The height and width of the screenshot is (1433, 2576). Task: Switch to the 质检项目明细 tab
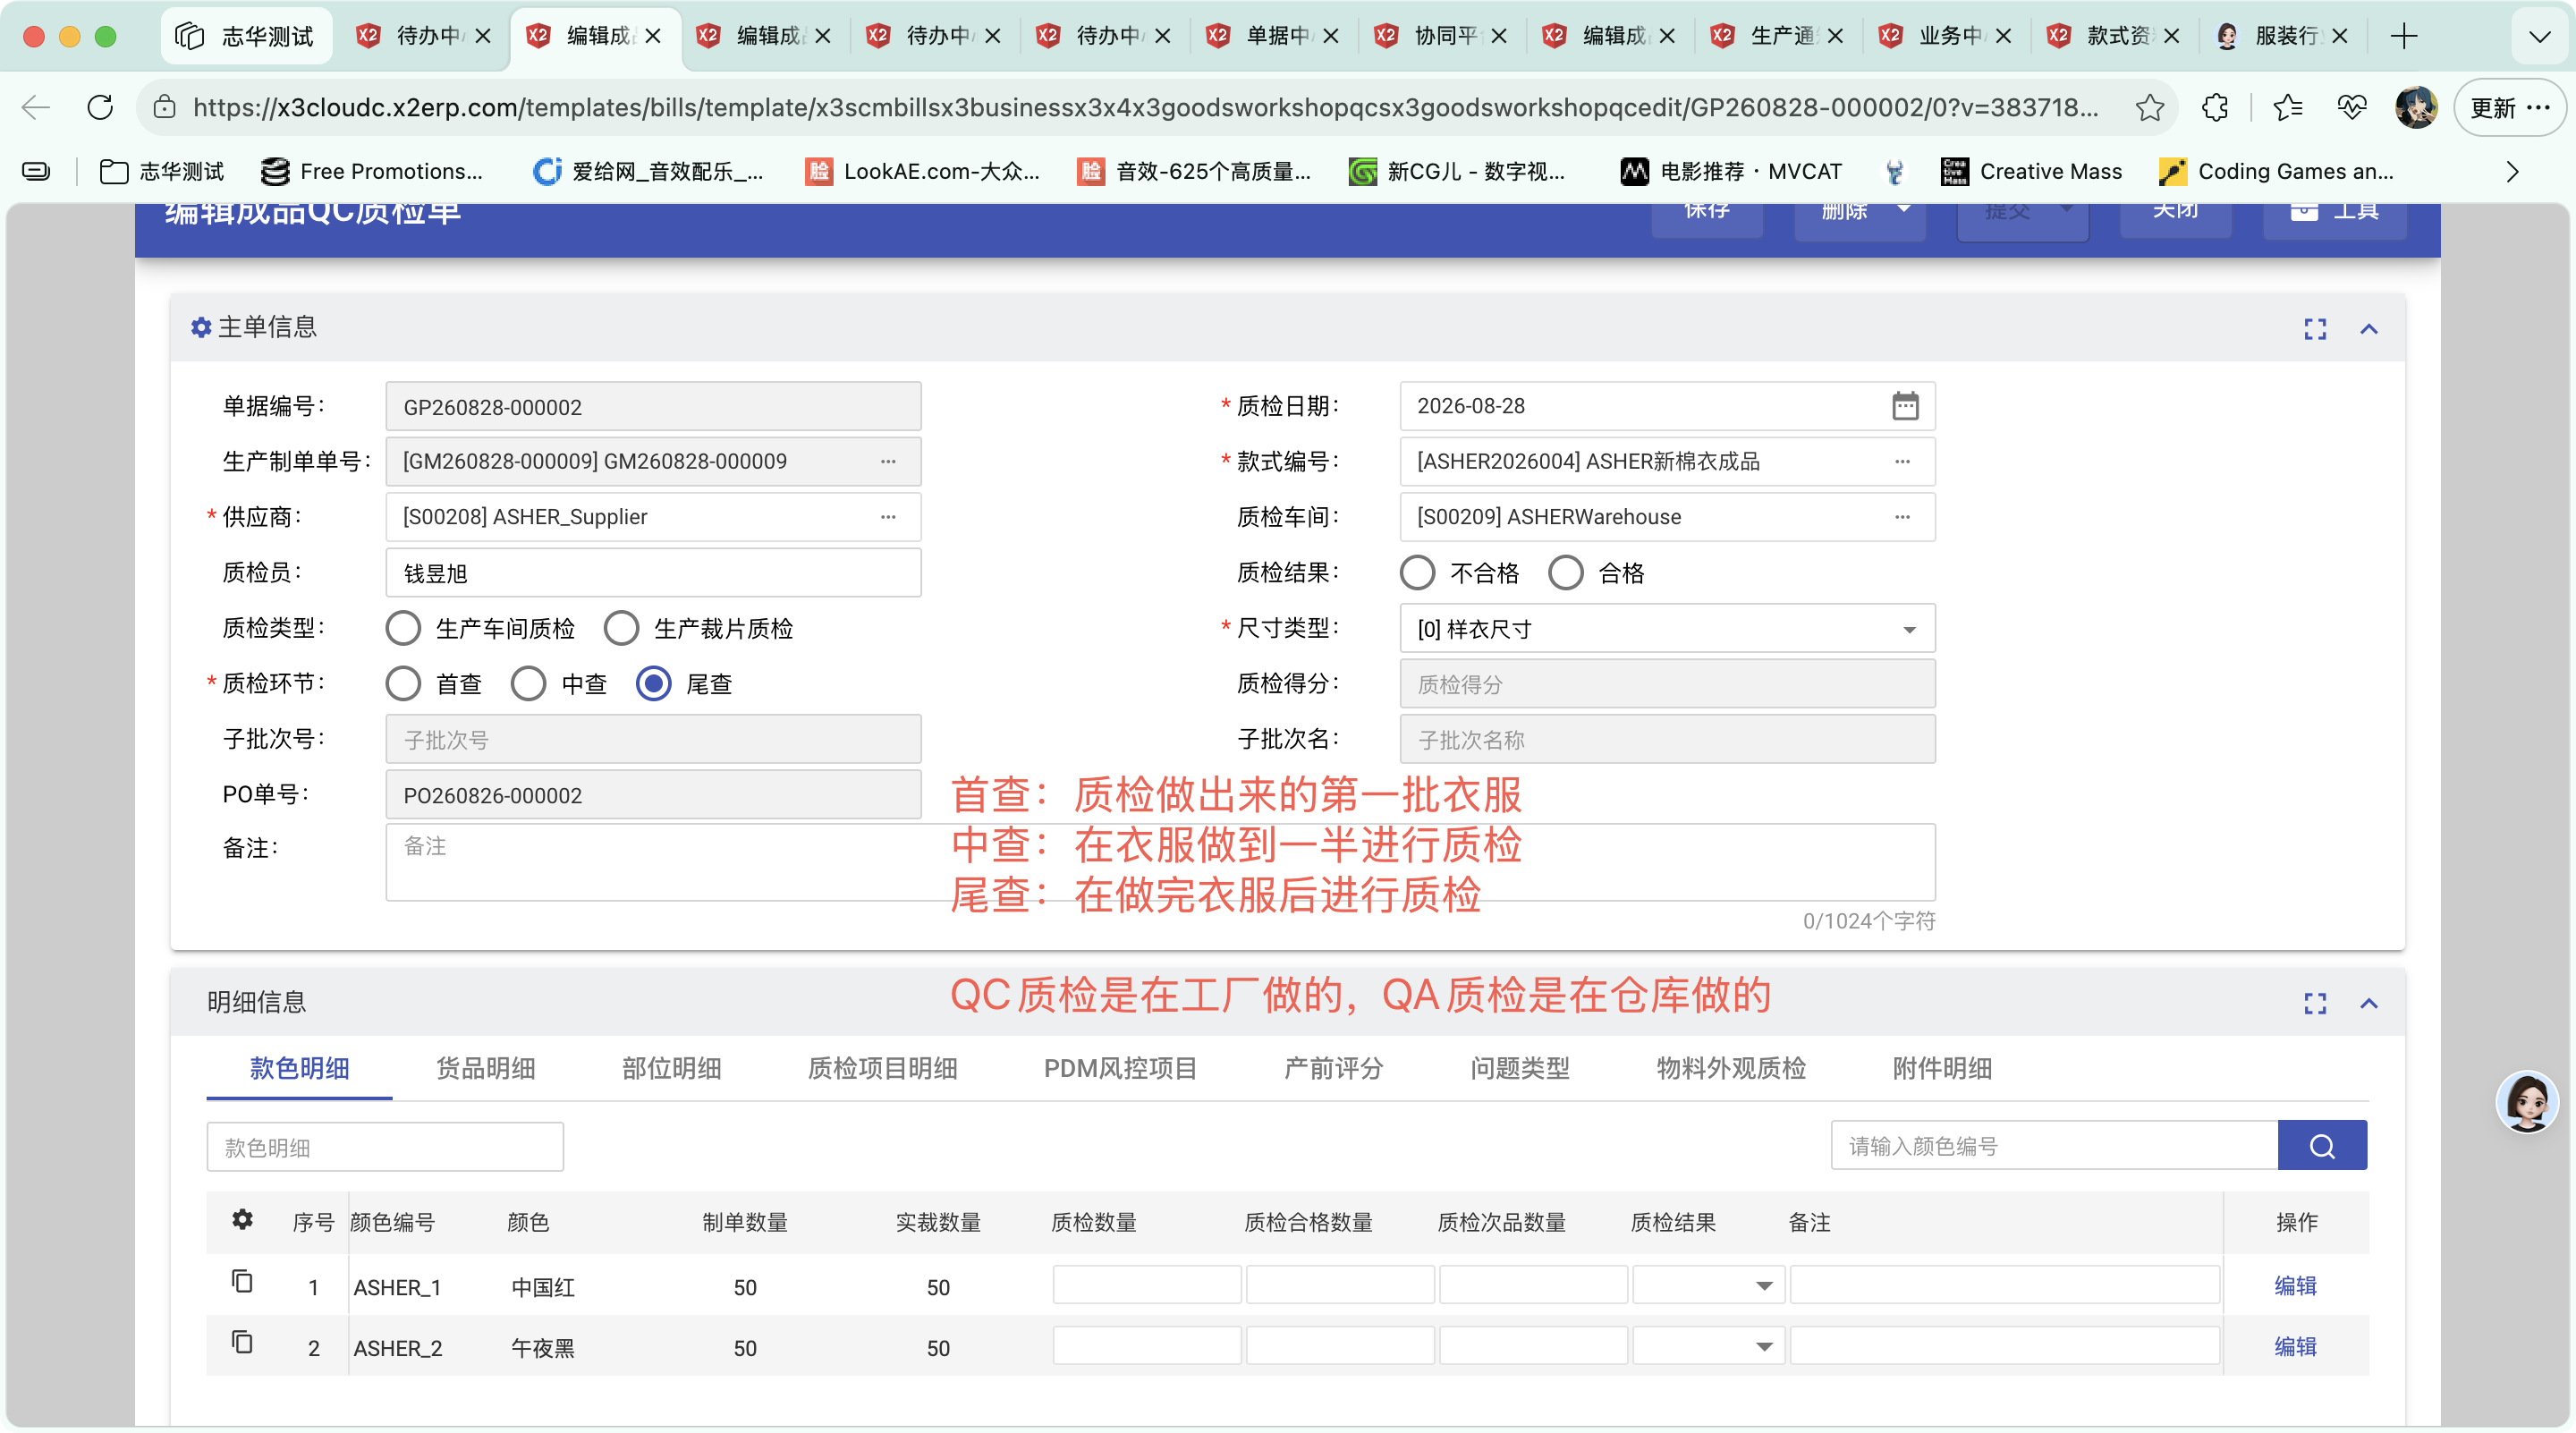click(x=882, y=1068)
